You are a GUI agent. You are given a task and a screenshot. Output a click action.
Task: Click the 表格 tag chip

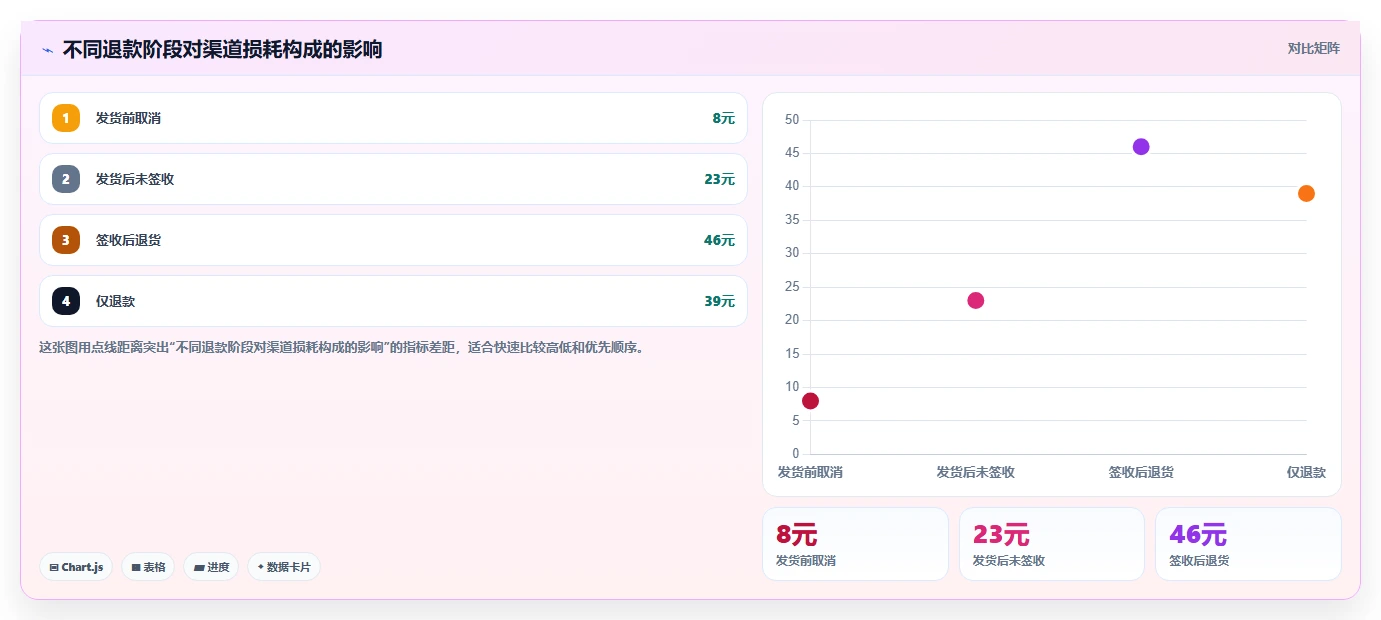[148, 567]
